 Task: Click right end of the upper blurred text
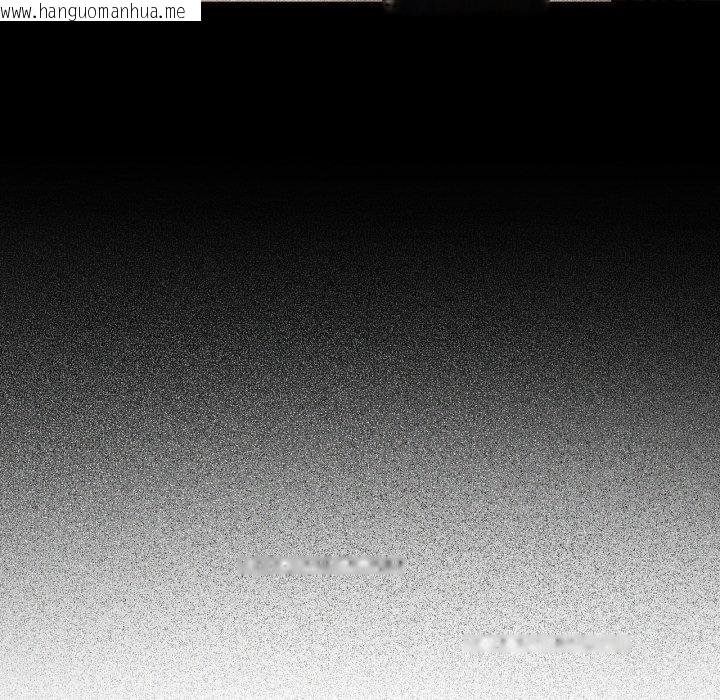coord(398,566)
